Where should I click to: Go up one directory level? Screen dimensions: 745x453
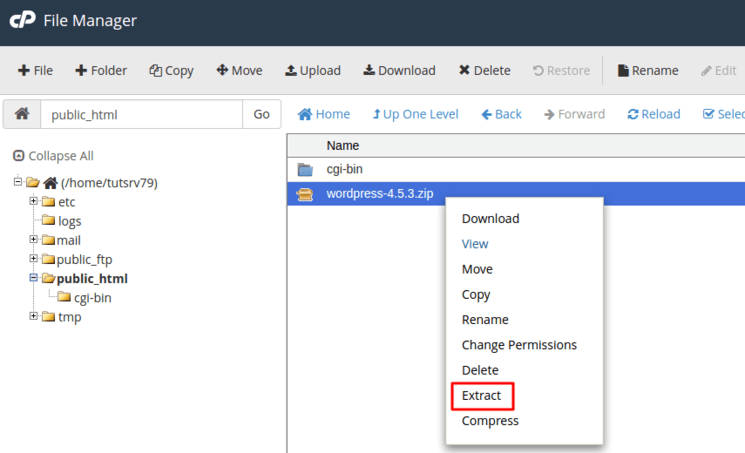pyautogui.click(x=415, y=114)
